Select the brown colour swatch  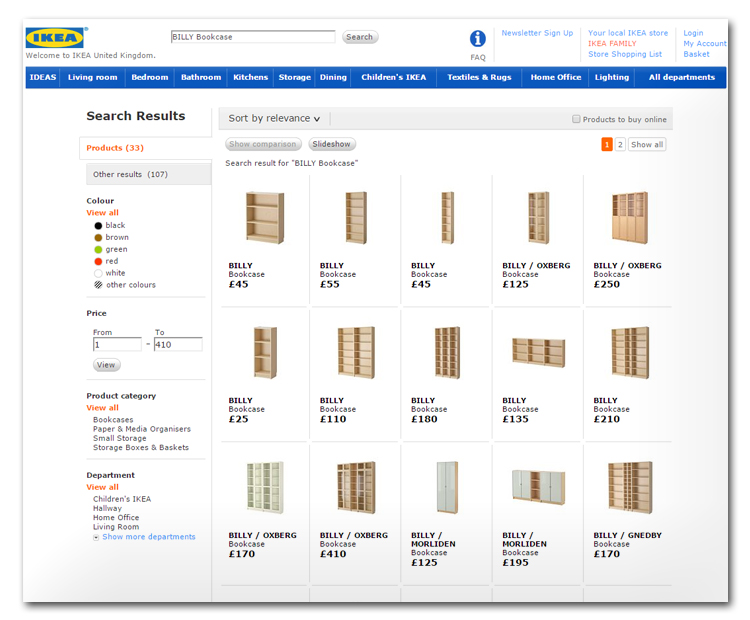tap(98, 238)
